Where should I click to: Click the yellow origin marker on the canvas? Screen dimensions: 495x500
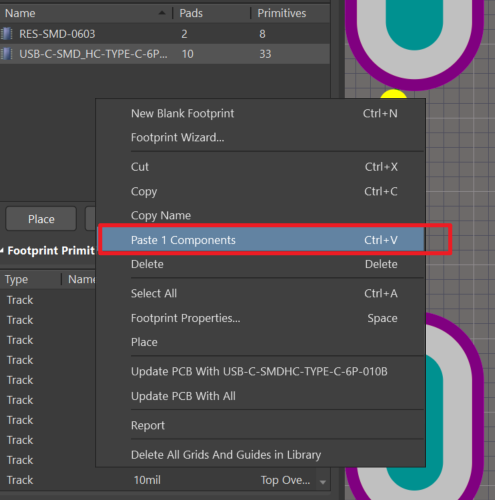(394, 94)
